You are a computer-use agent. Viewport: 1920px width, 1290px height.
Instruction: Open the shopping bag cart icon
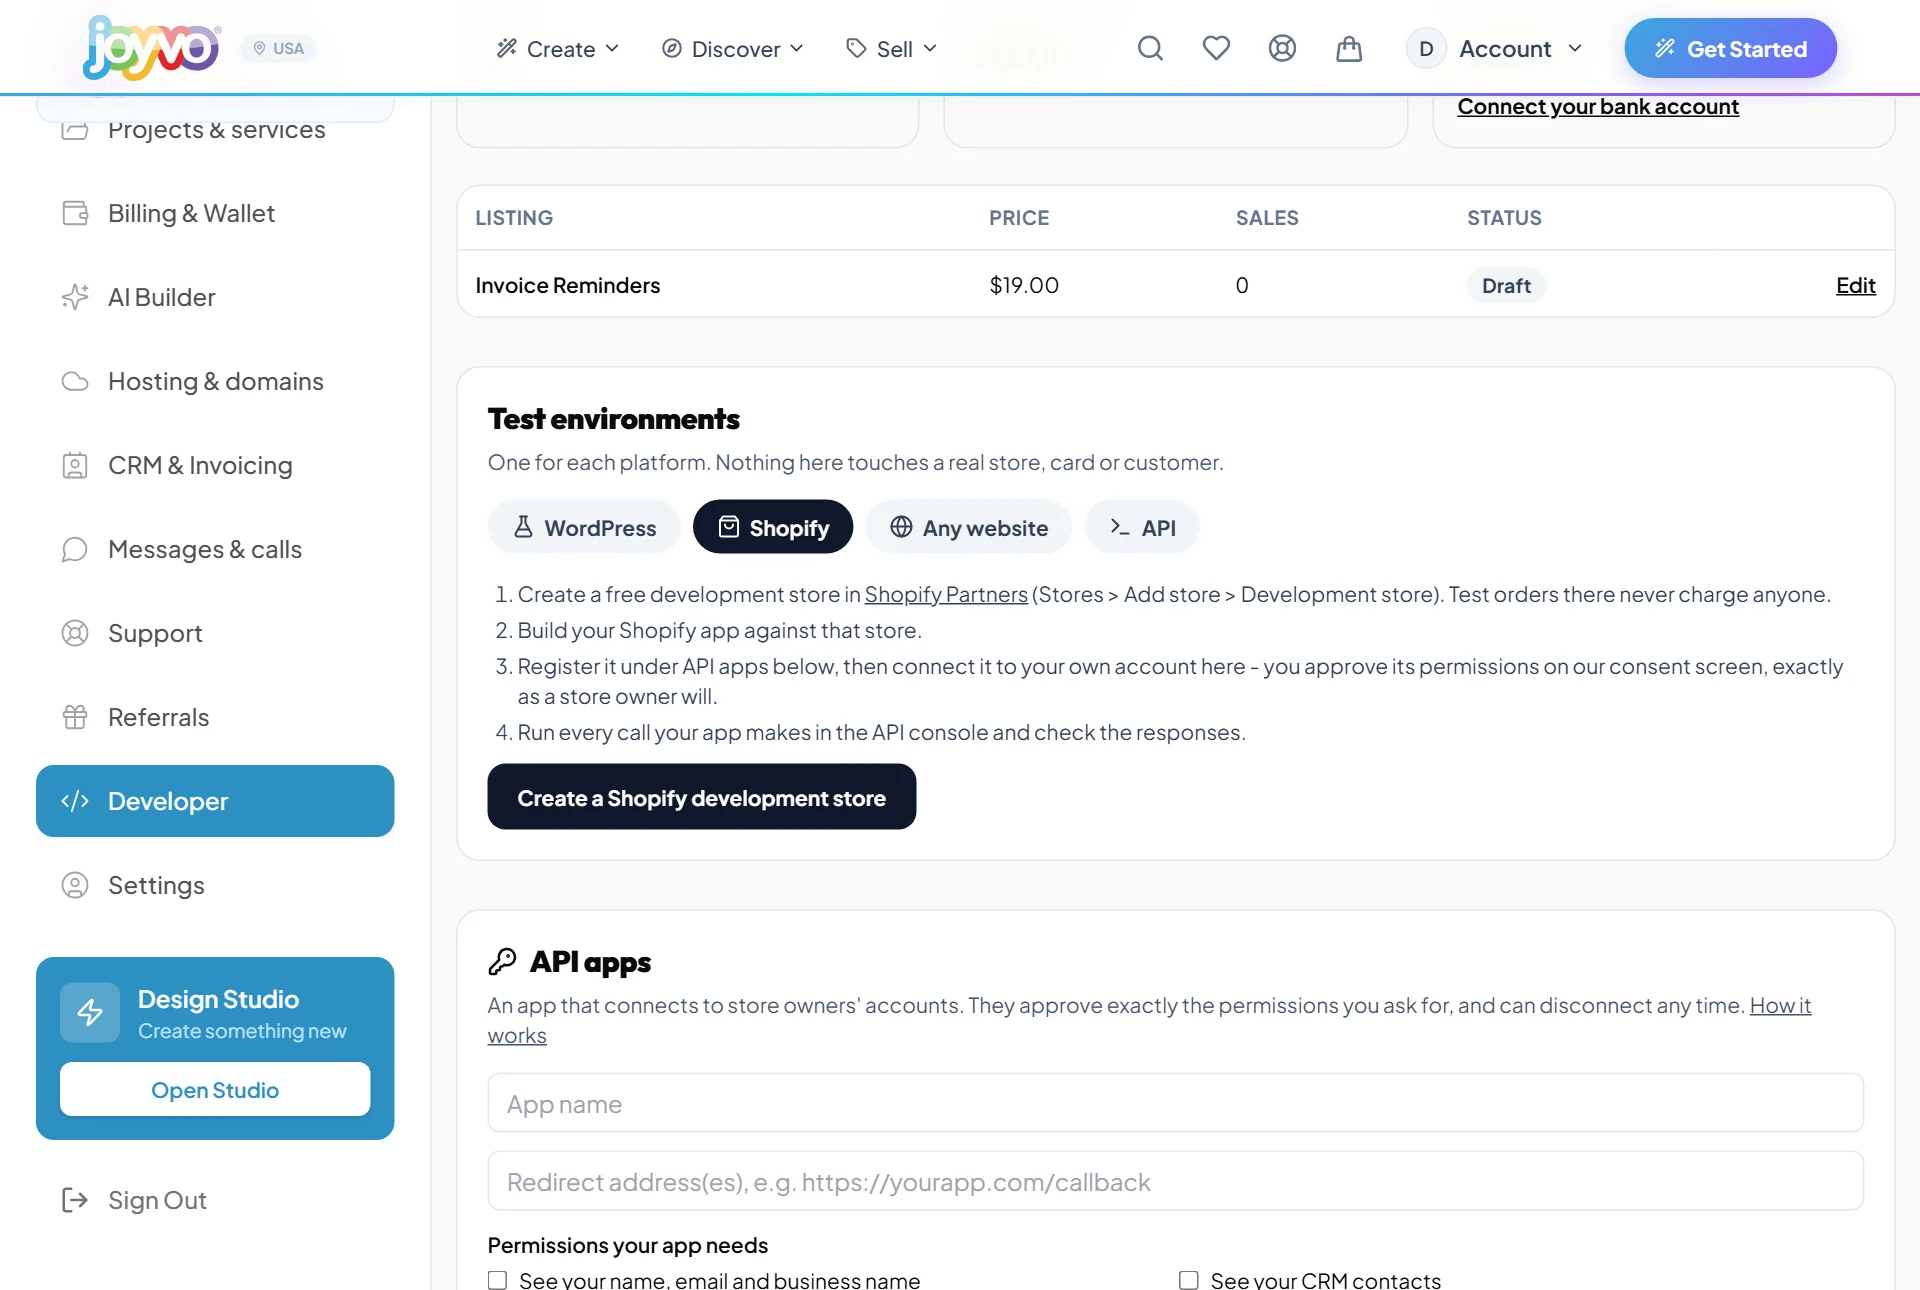click(x=1349, y=48)
